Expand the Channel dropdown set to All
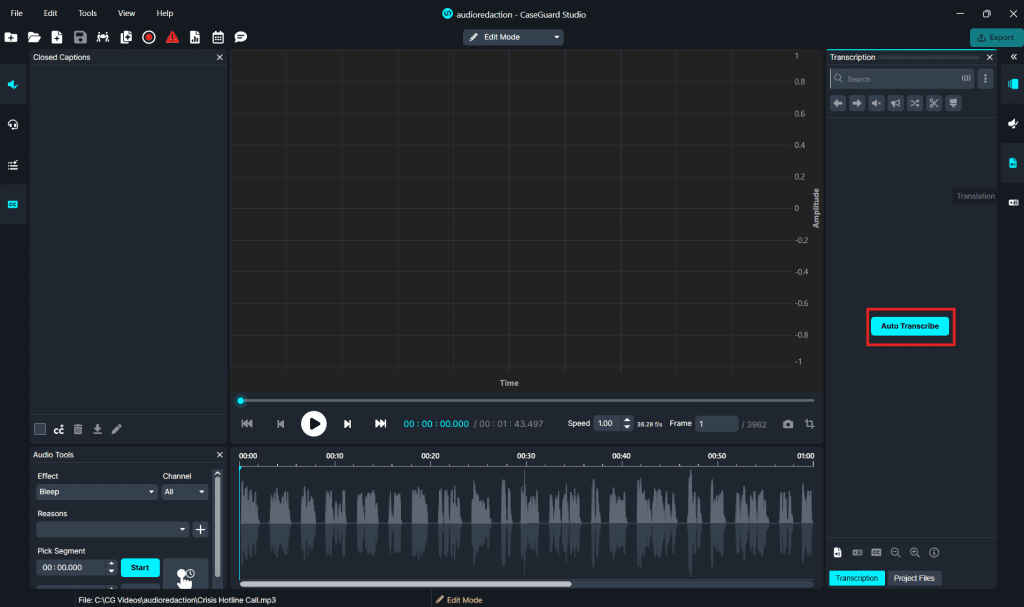The height and width of the screenshot is (607, 1024). (185, 492)
